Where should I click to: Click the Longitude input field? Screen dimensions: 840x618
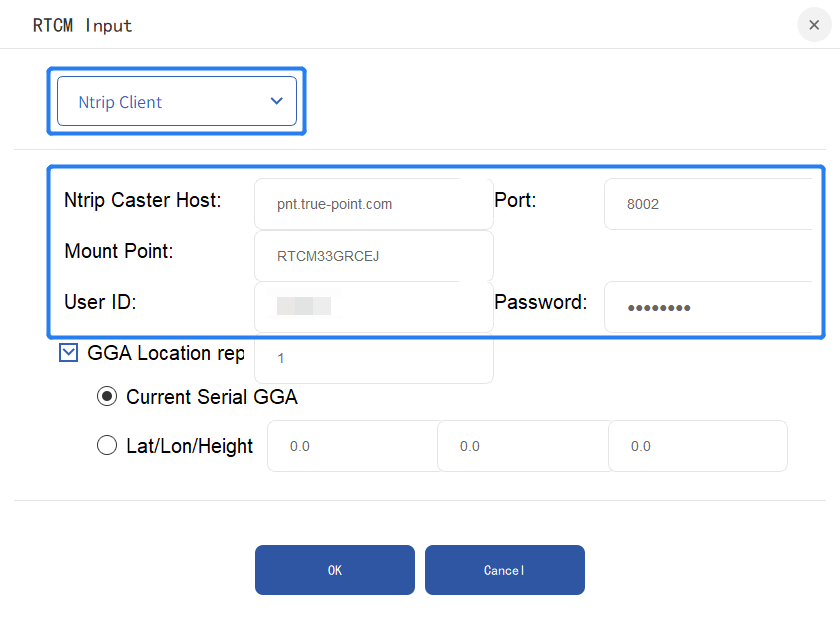(x=522, y=446)
